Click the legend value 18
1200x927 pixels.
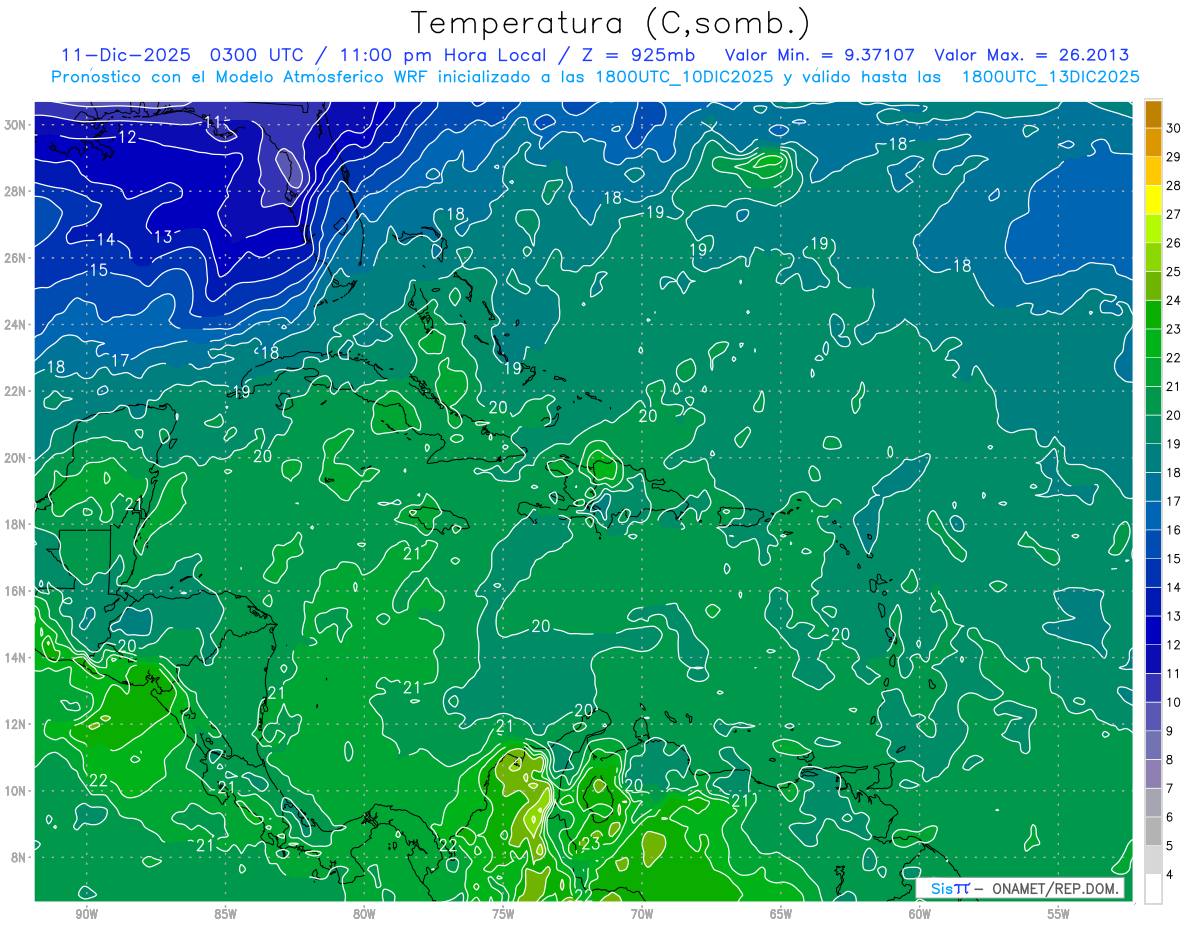[x=1173, y=472]
